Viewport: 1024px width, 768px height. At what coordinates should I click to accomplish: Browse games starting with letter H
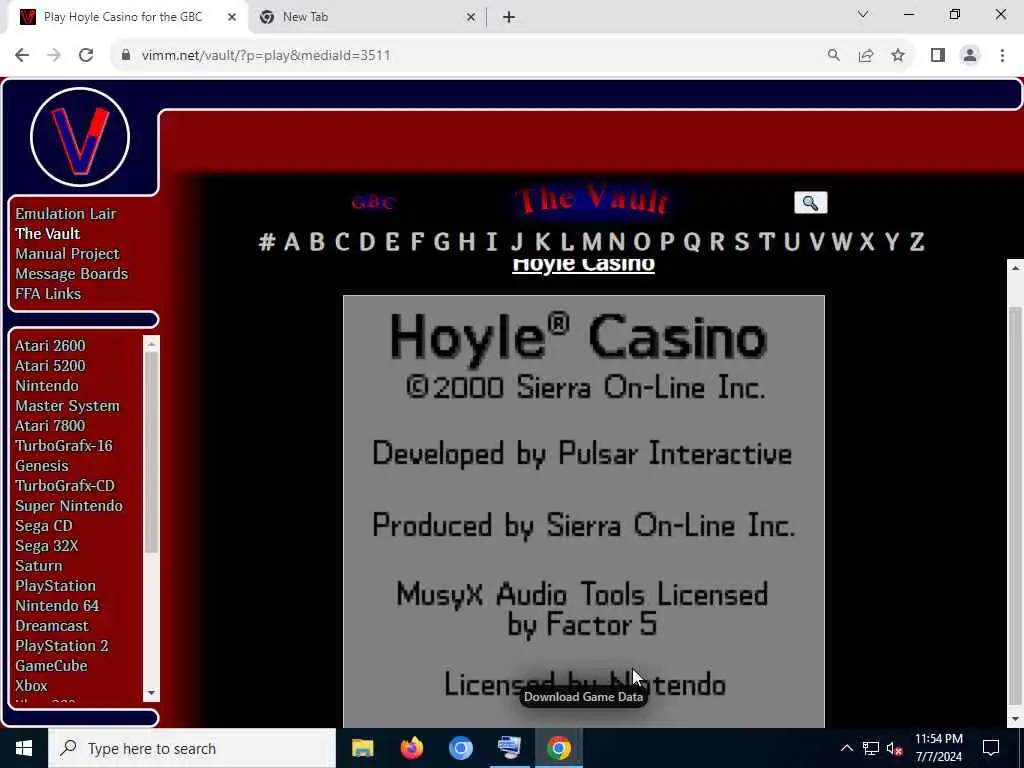click(x=466, y=242)
